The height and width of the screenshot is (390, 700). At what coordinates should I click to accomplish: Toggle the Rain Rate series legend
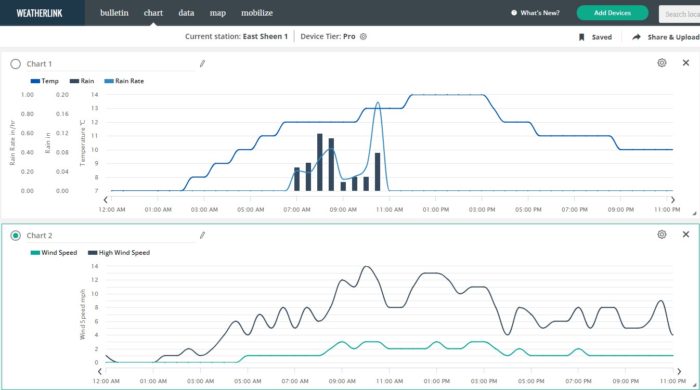124,81
